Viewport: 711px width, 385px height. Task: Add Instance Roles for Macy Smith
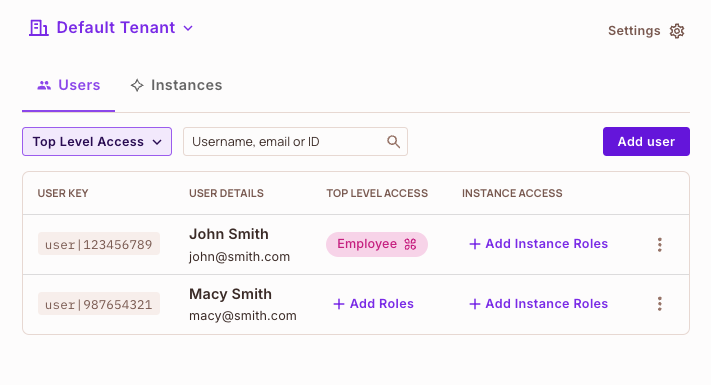(x=538, y=304)
